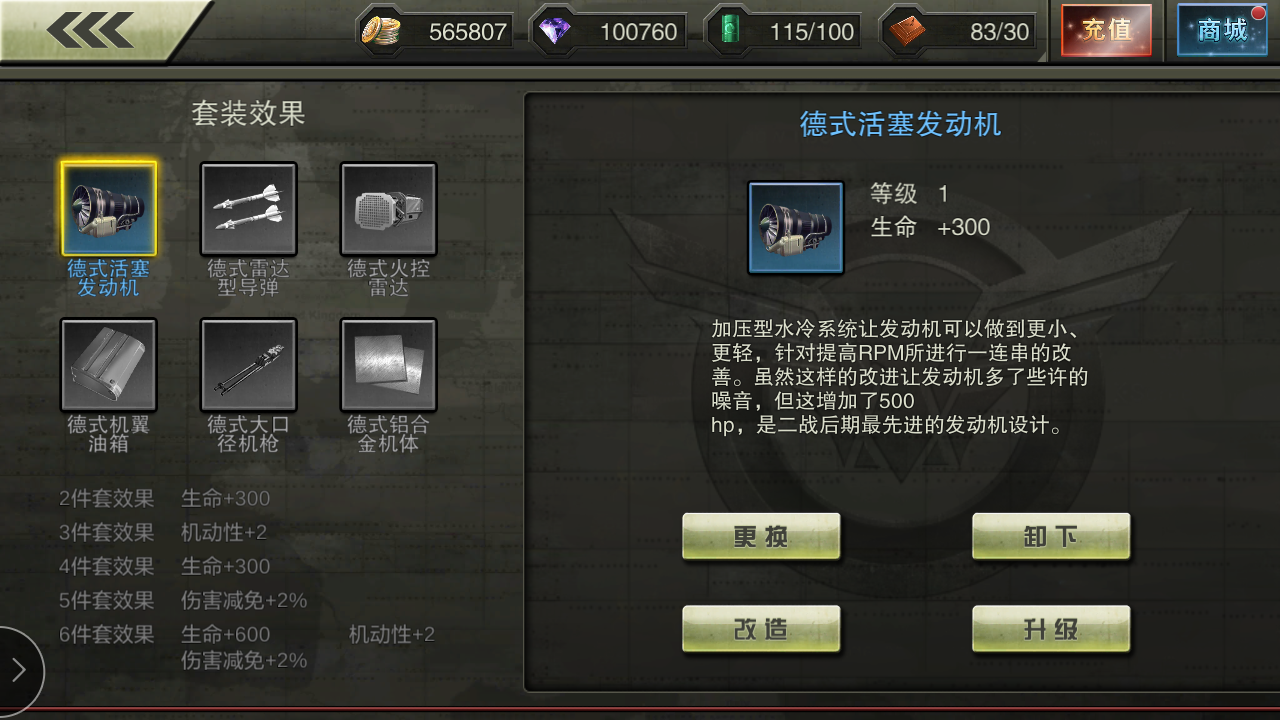
Task: Click the 卸下 unequip button
Action: [x=1051, y=537]
